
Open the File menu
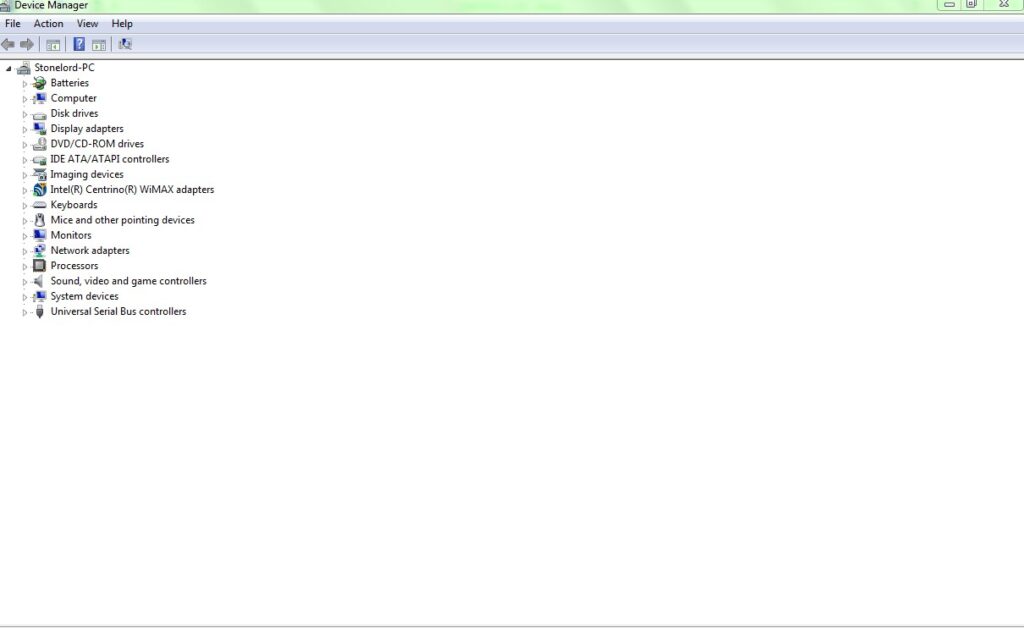pyautogui.click(x=12, y=24)
